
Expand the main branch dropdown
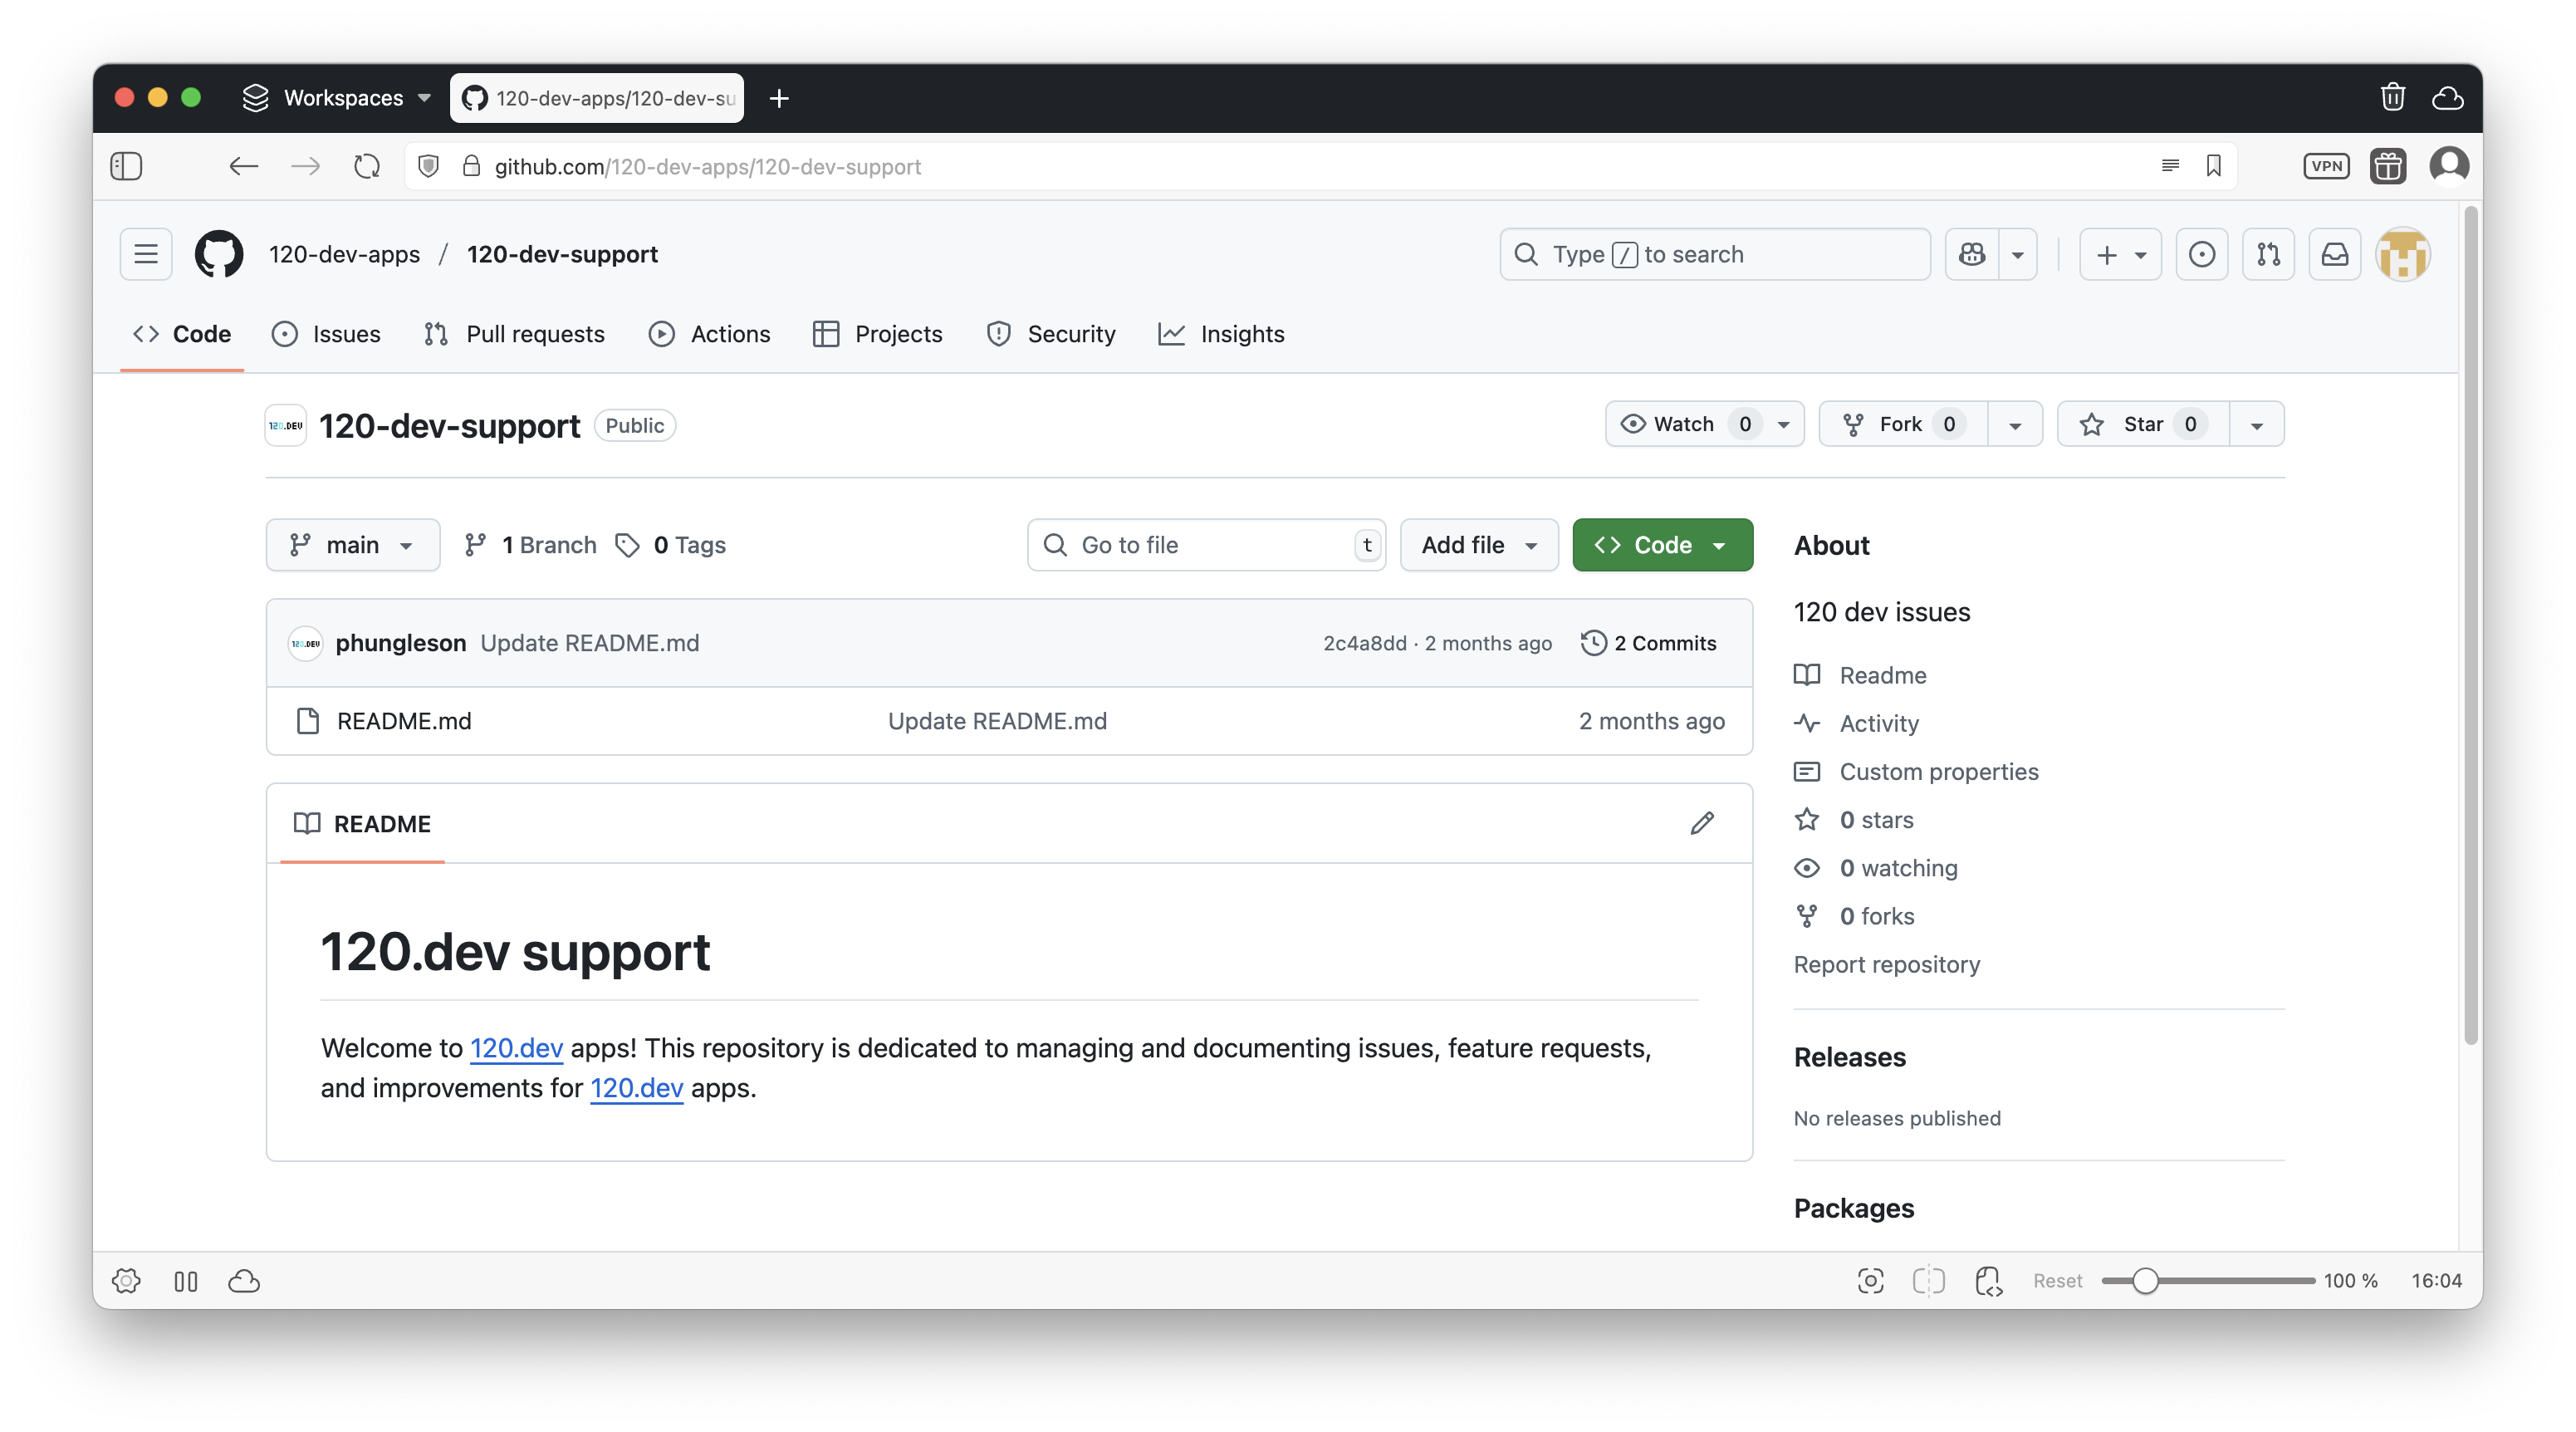(x=352, y=545)
